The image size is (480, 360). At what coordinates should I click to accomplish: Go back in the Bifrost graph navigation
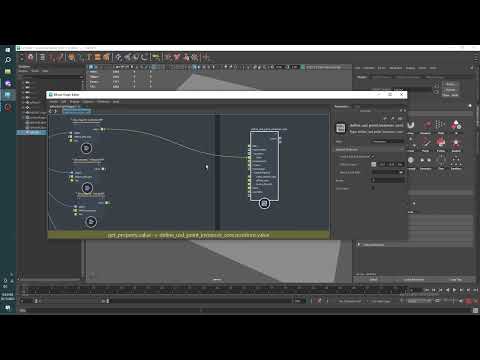51,111
